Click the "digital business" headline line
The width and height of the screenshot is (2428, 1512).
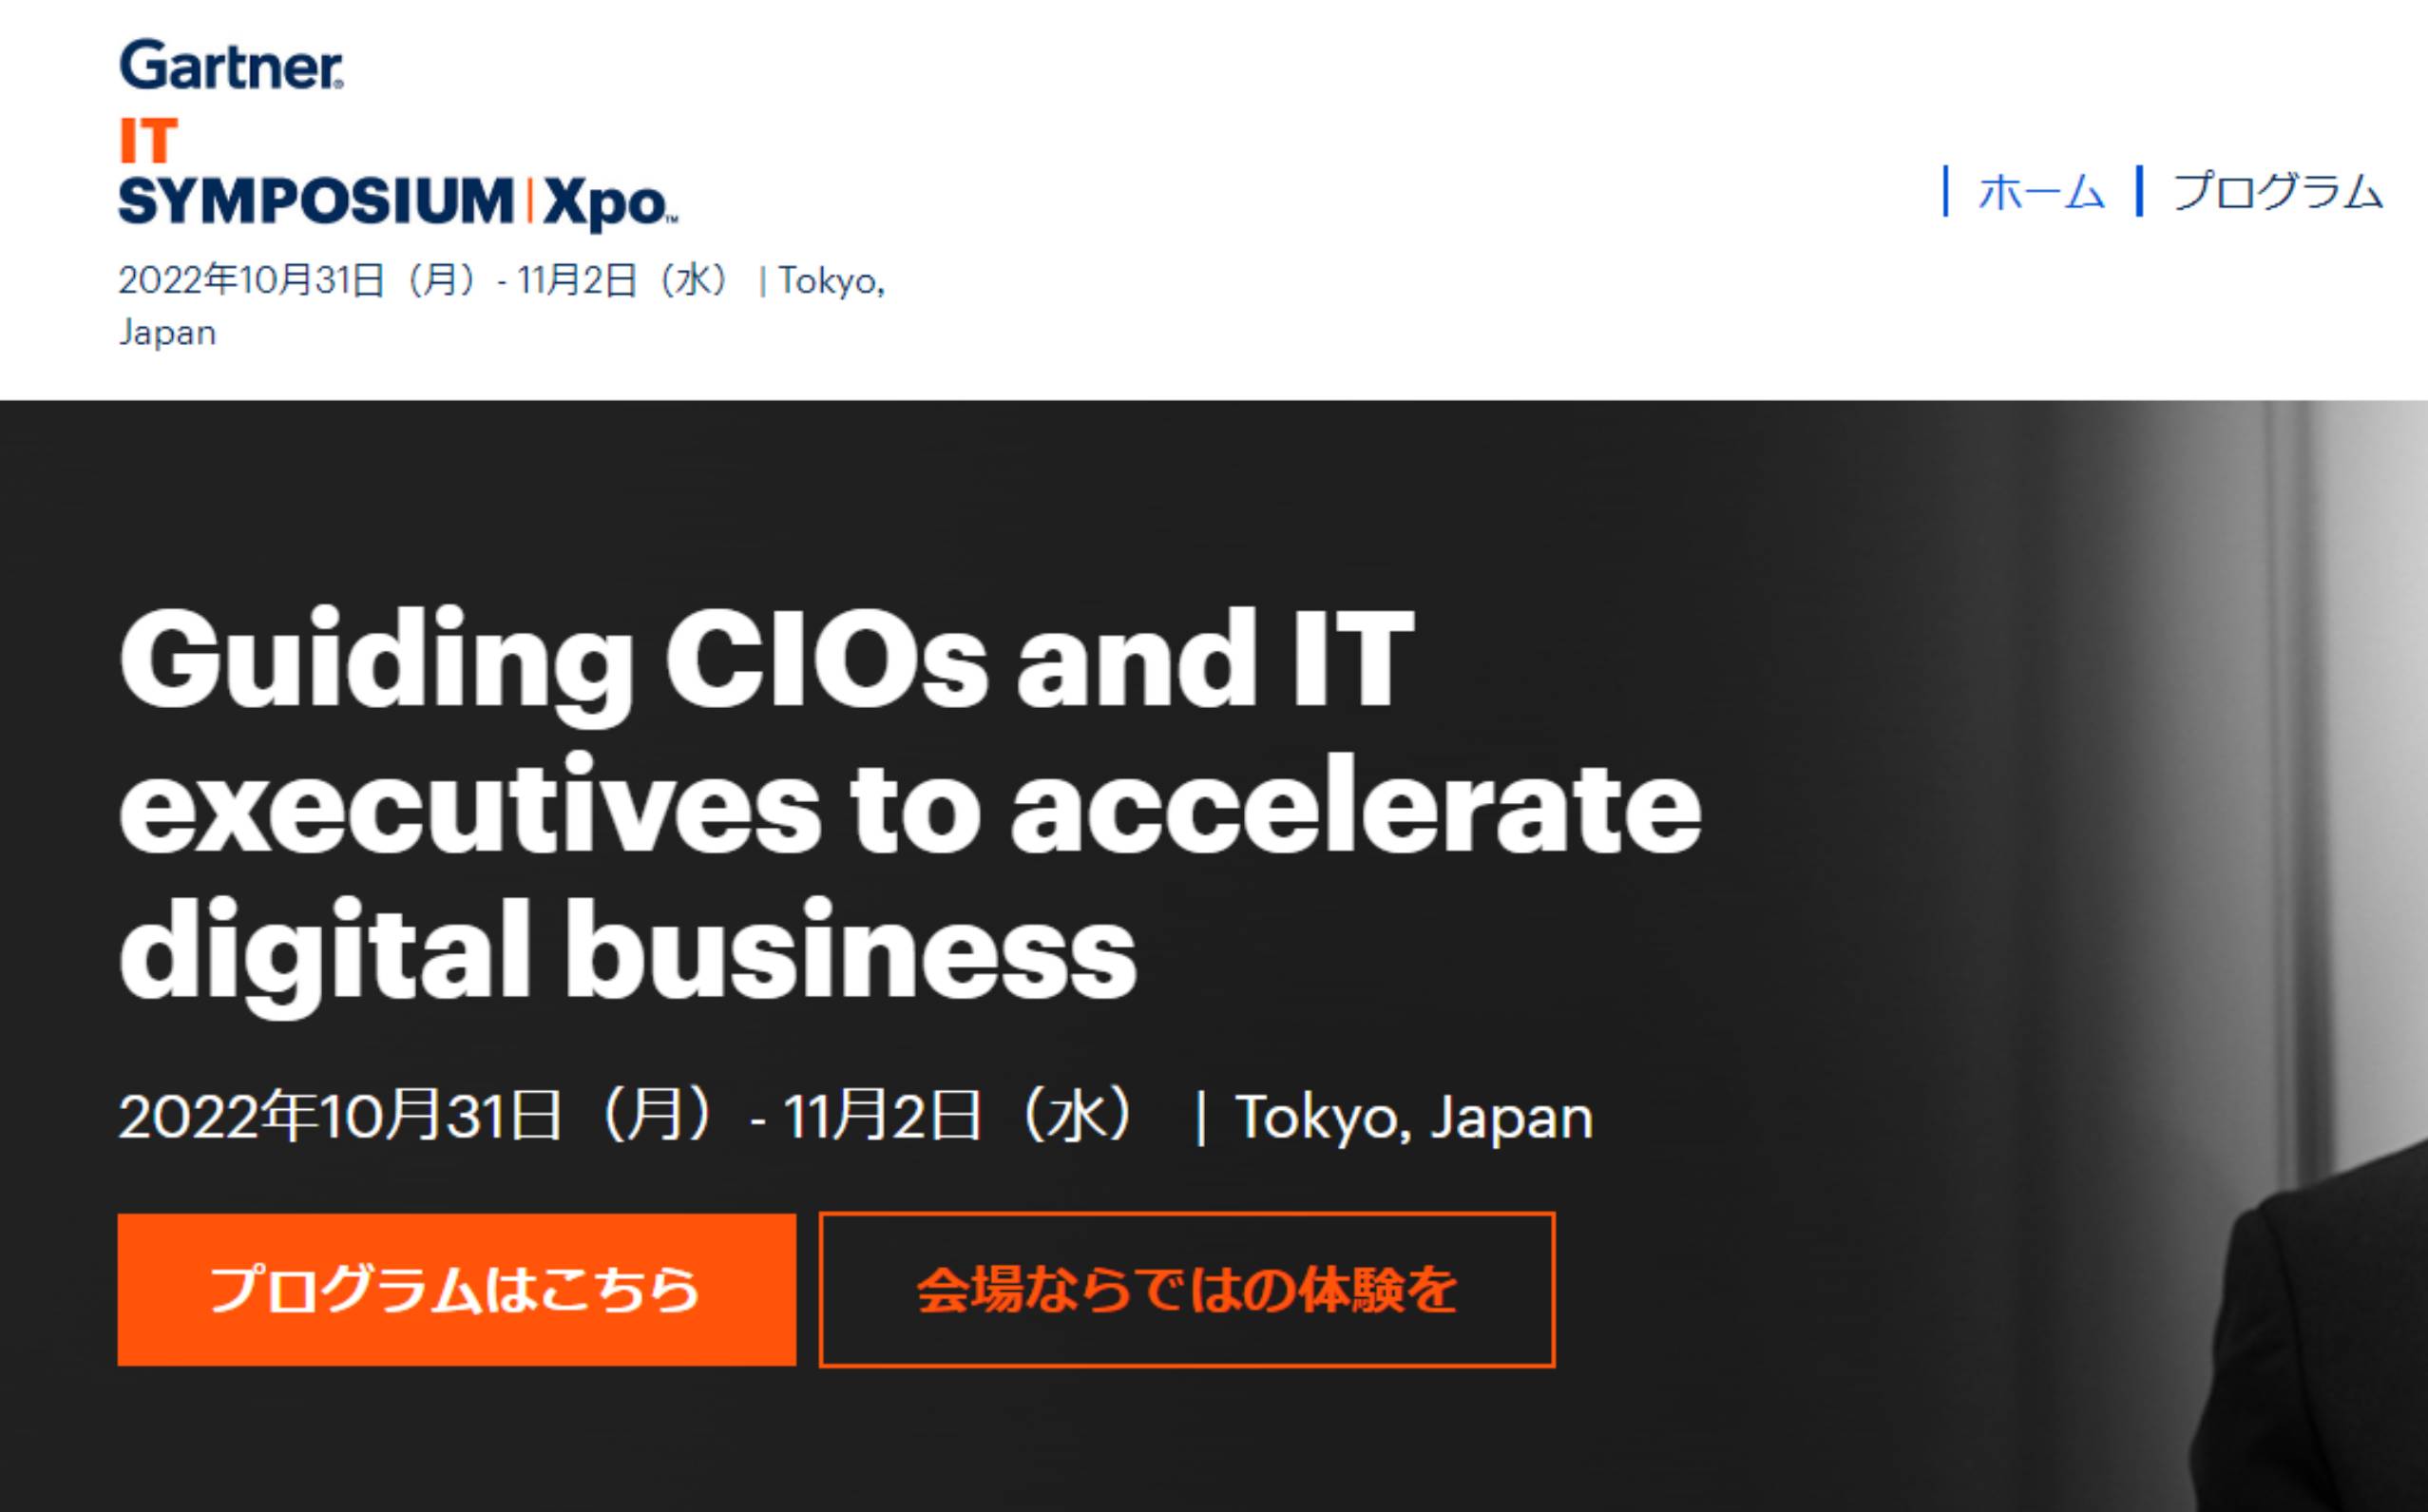628,949
